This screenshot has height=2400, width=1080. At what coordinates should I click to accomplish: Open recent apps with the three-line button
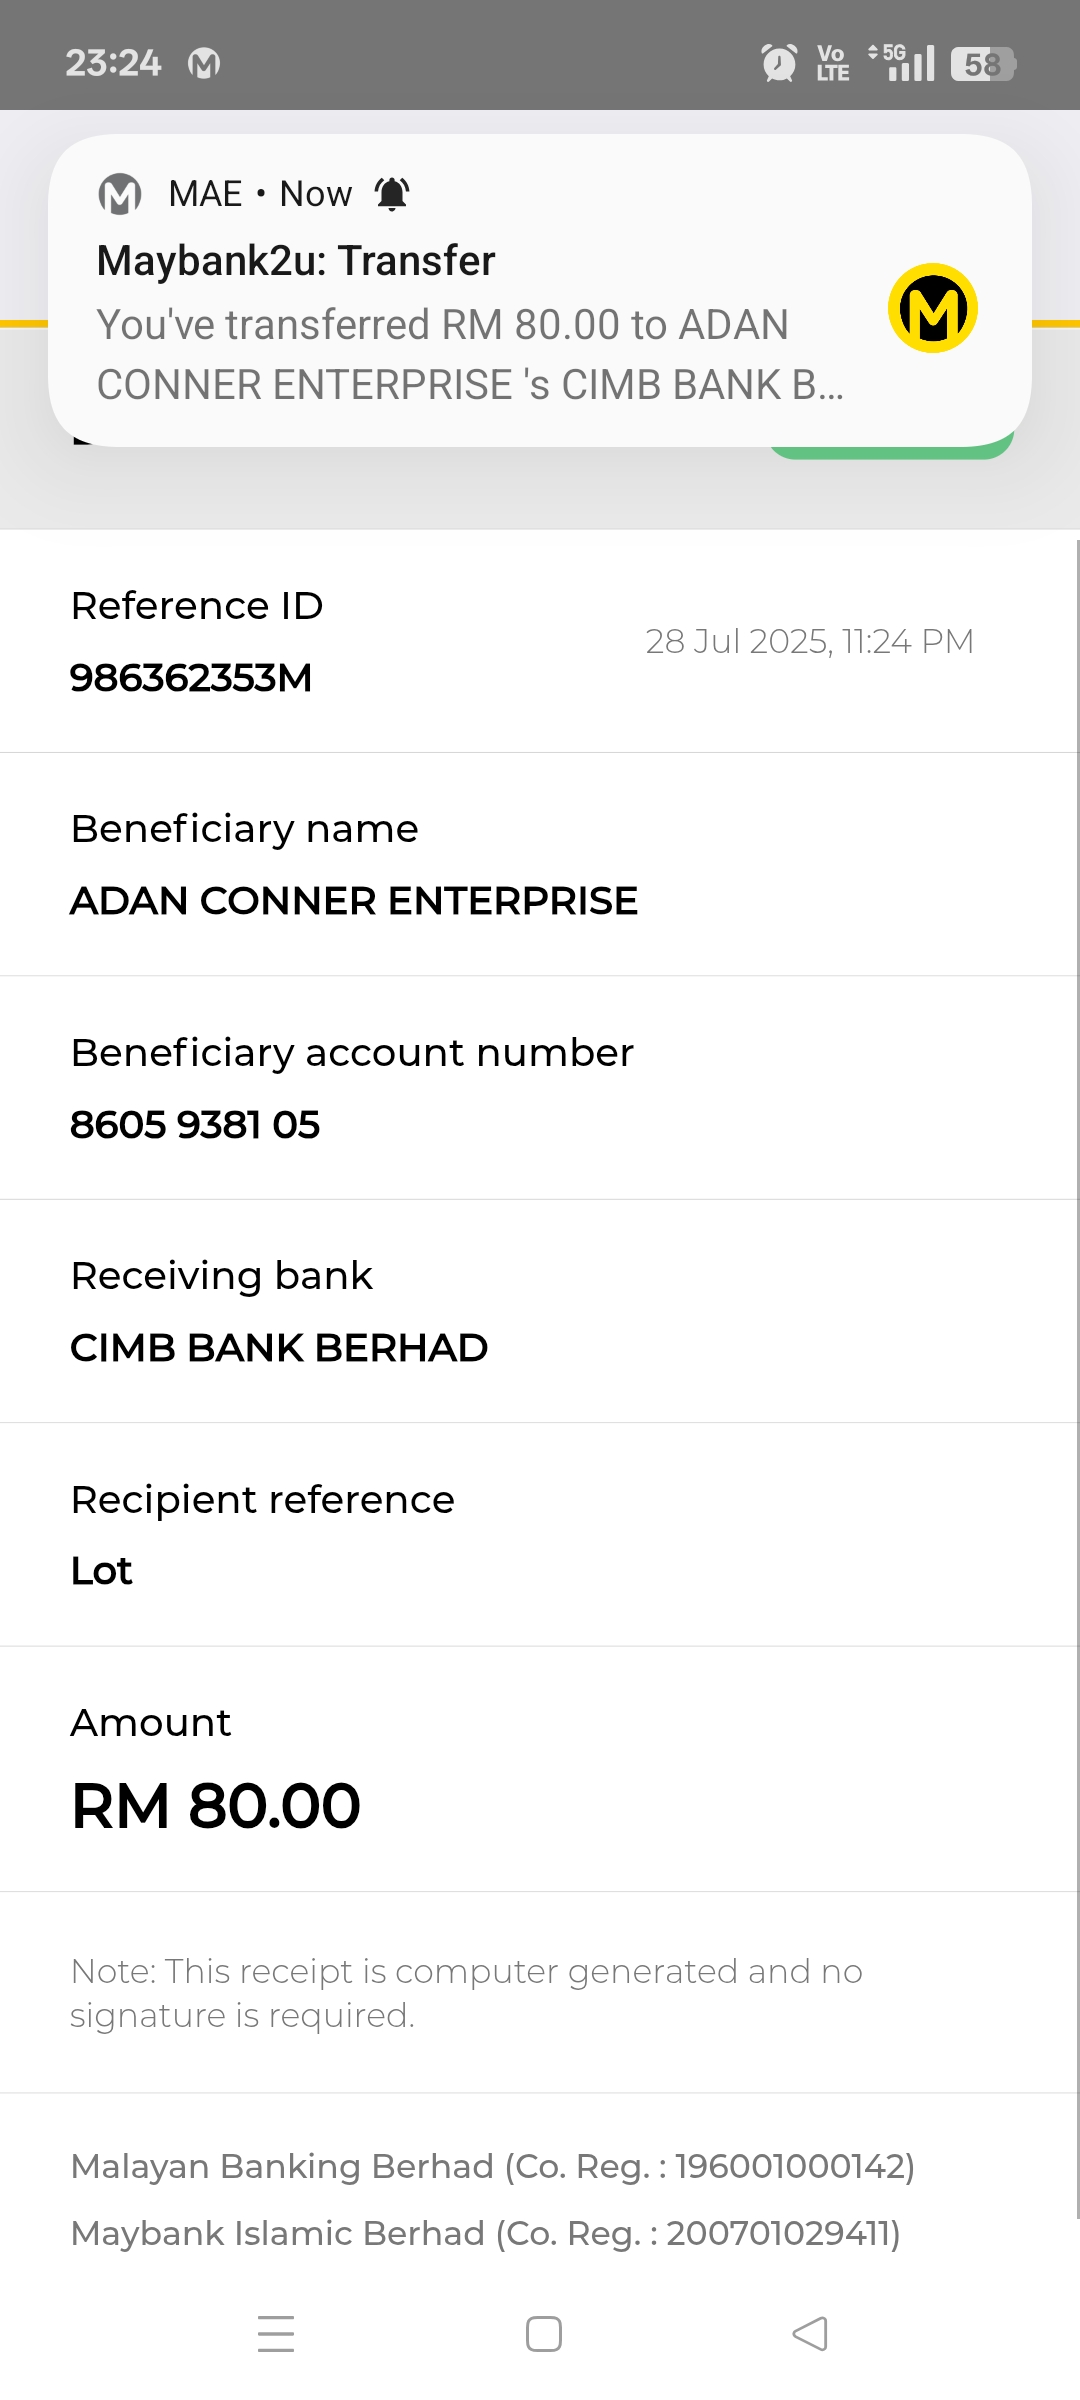(276, 2334)
